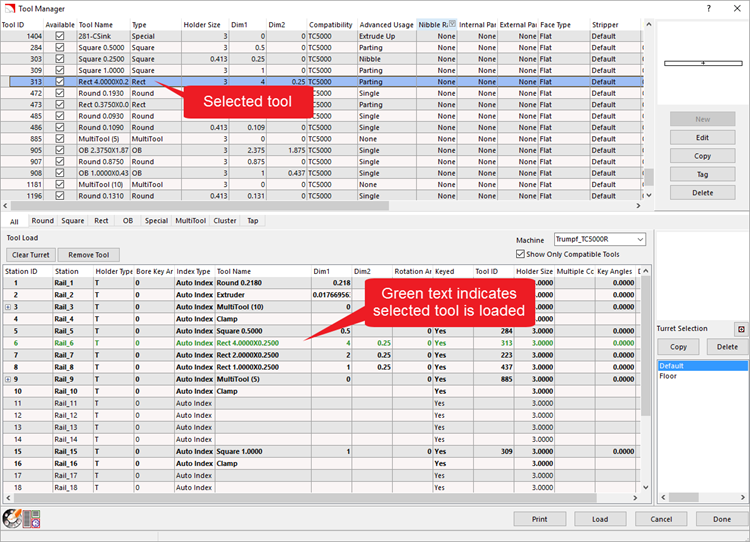The width and height of the screenshot is (750, 542).
Task: Click the Tool Manager title bar icon
Action: click(x=9, y=9)
